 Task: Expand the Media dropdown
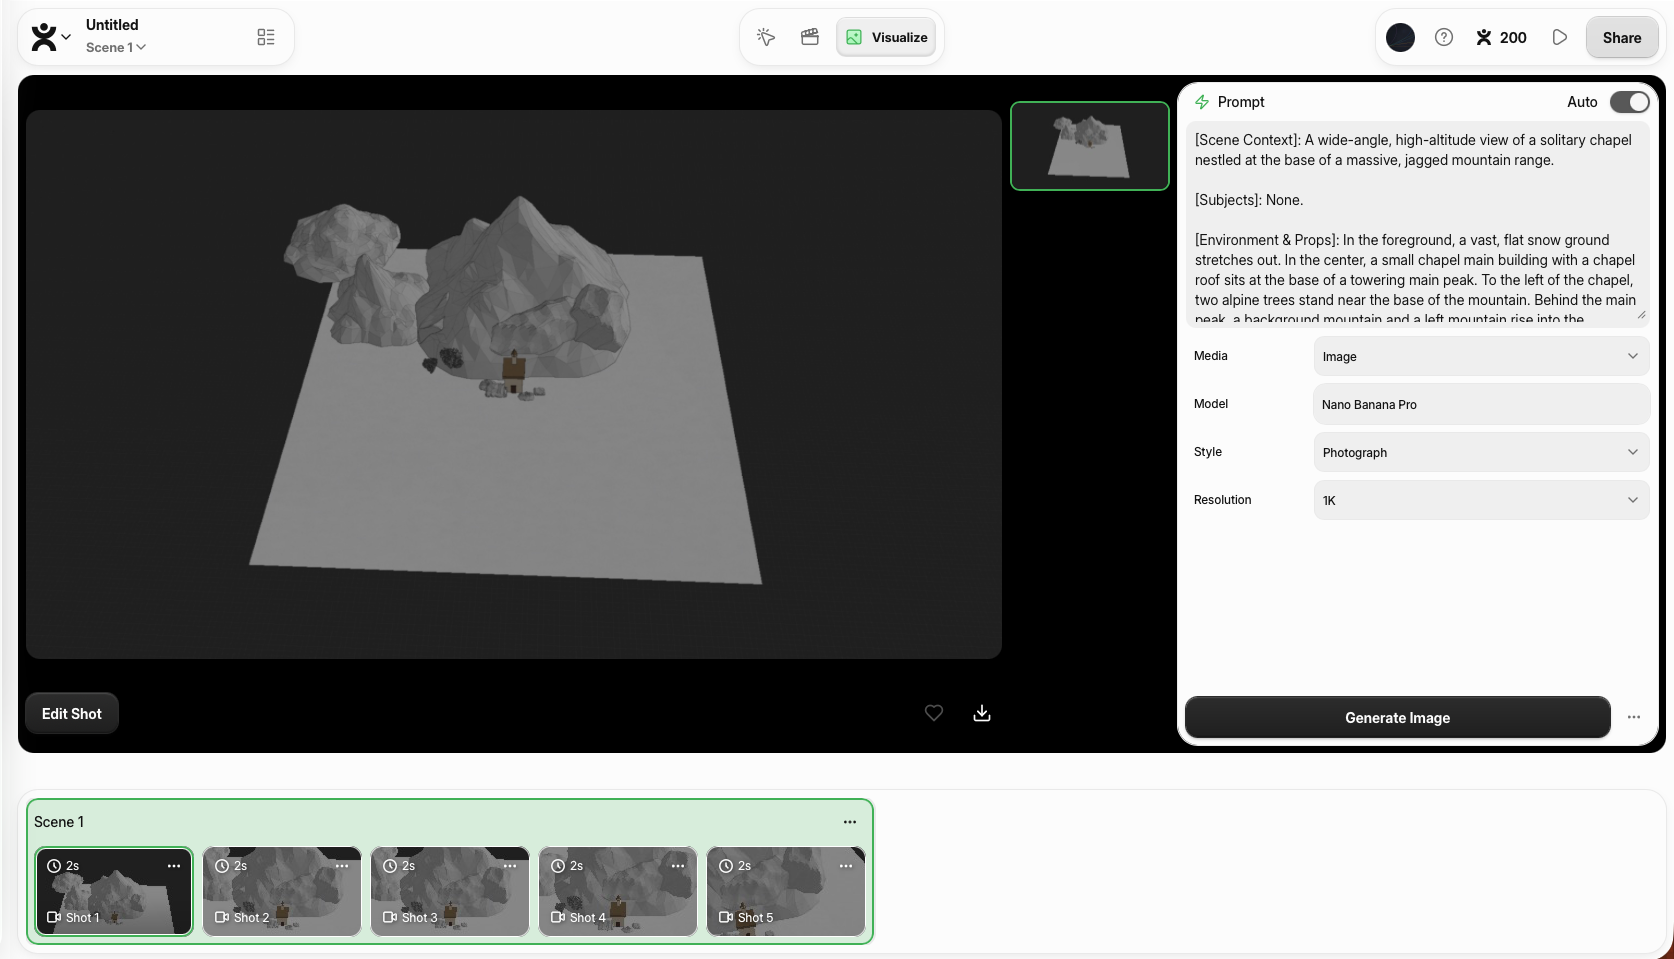point(1480,356)
